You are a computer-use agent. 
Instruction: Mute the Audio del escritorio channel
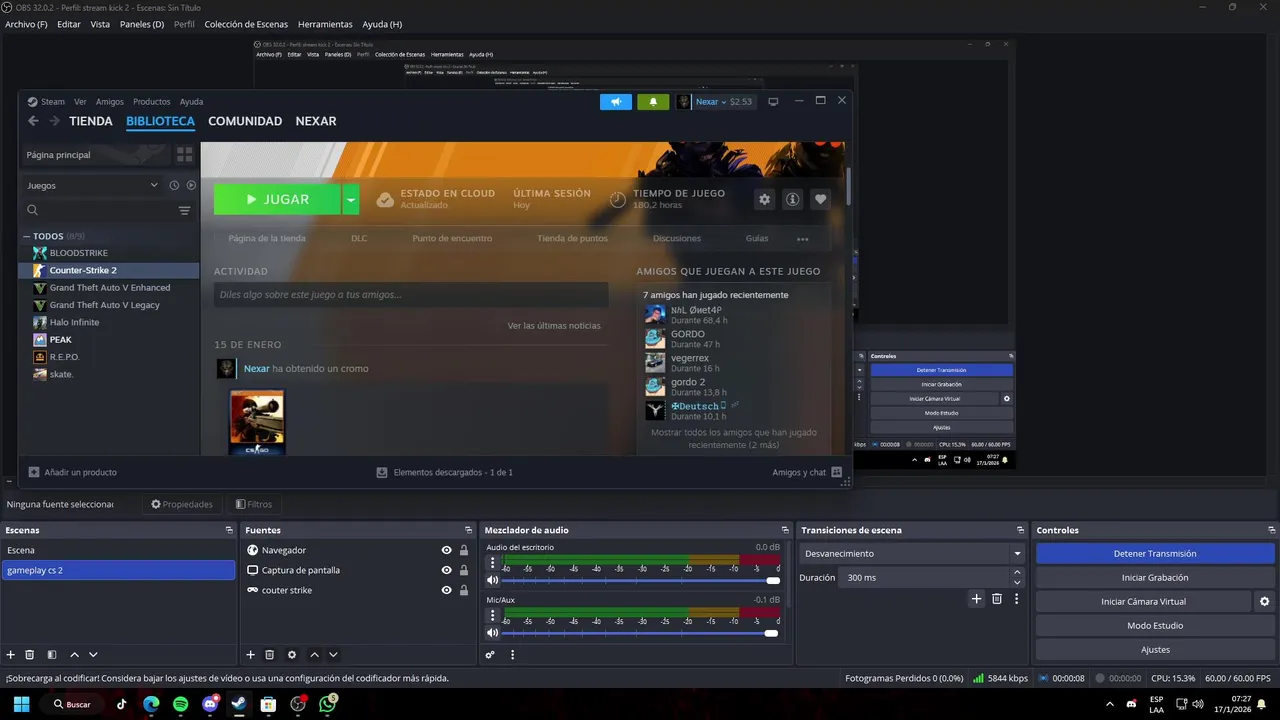(x=492, y=580)
